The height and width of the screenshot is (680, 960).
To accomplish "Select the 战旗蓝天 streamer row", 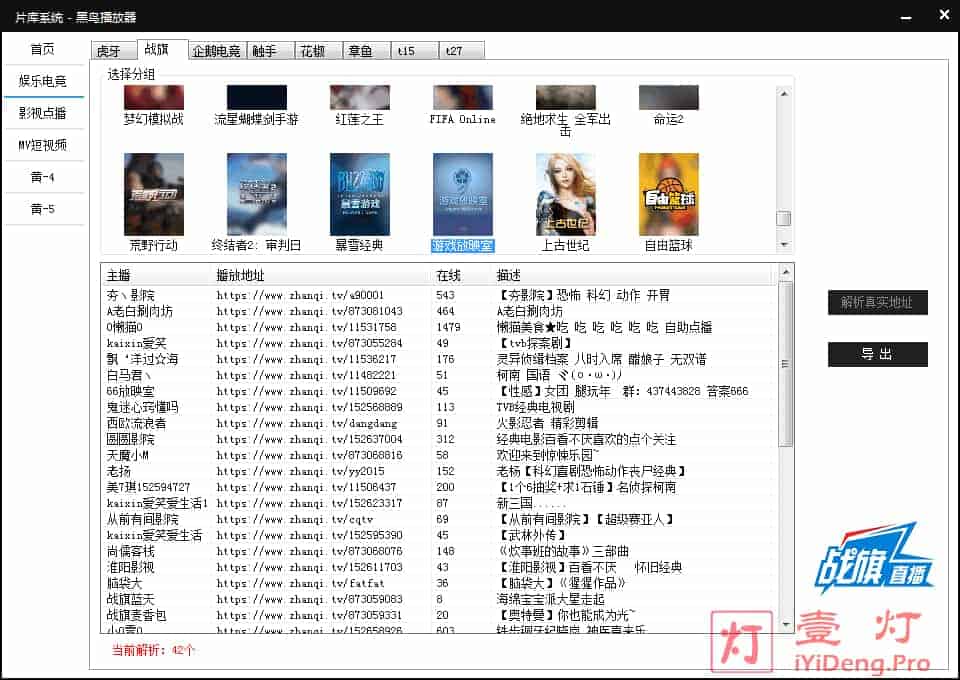I will pyautogui.click(x=440, y=599).
